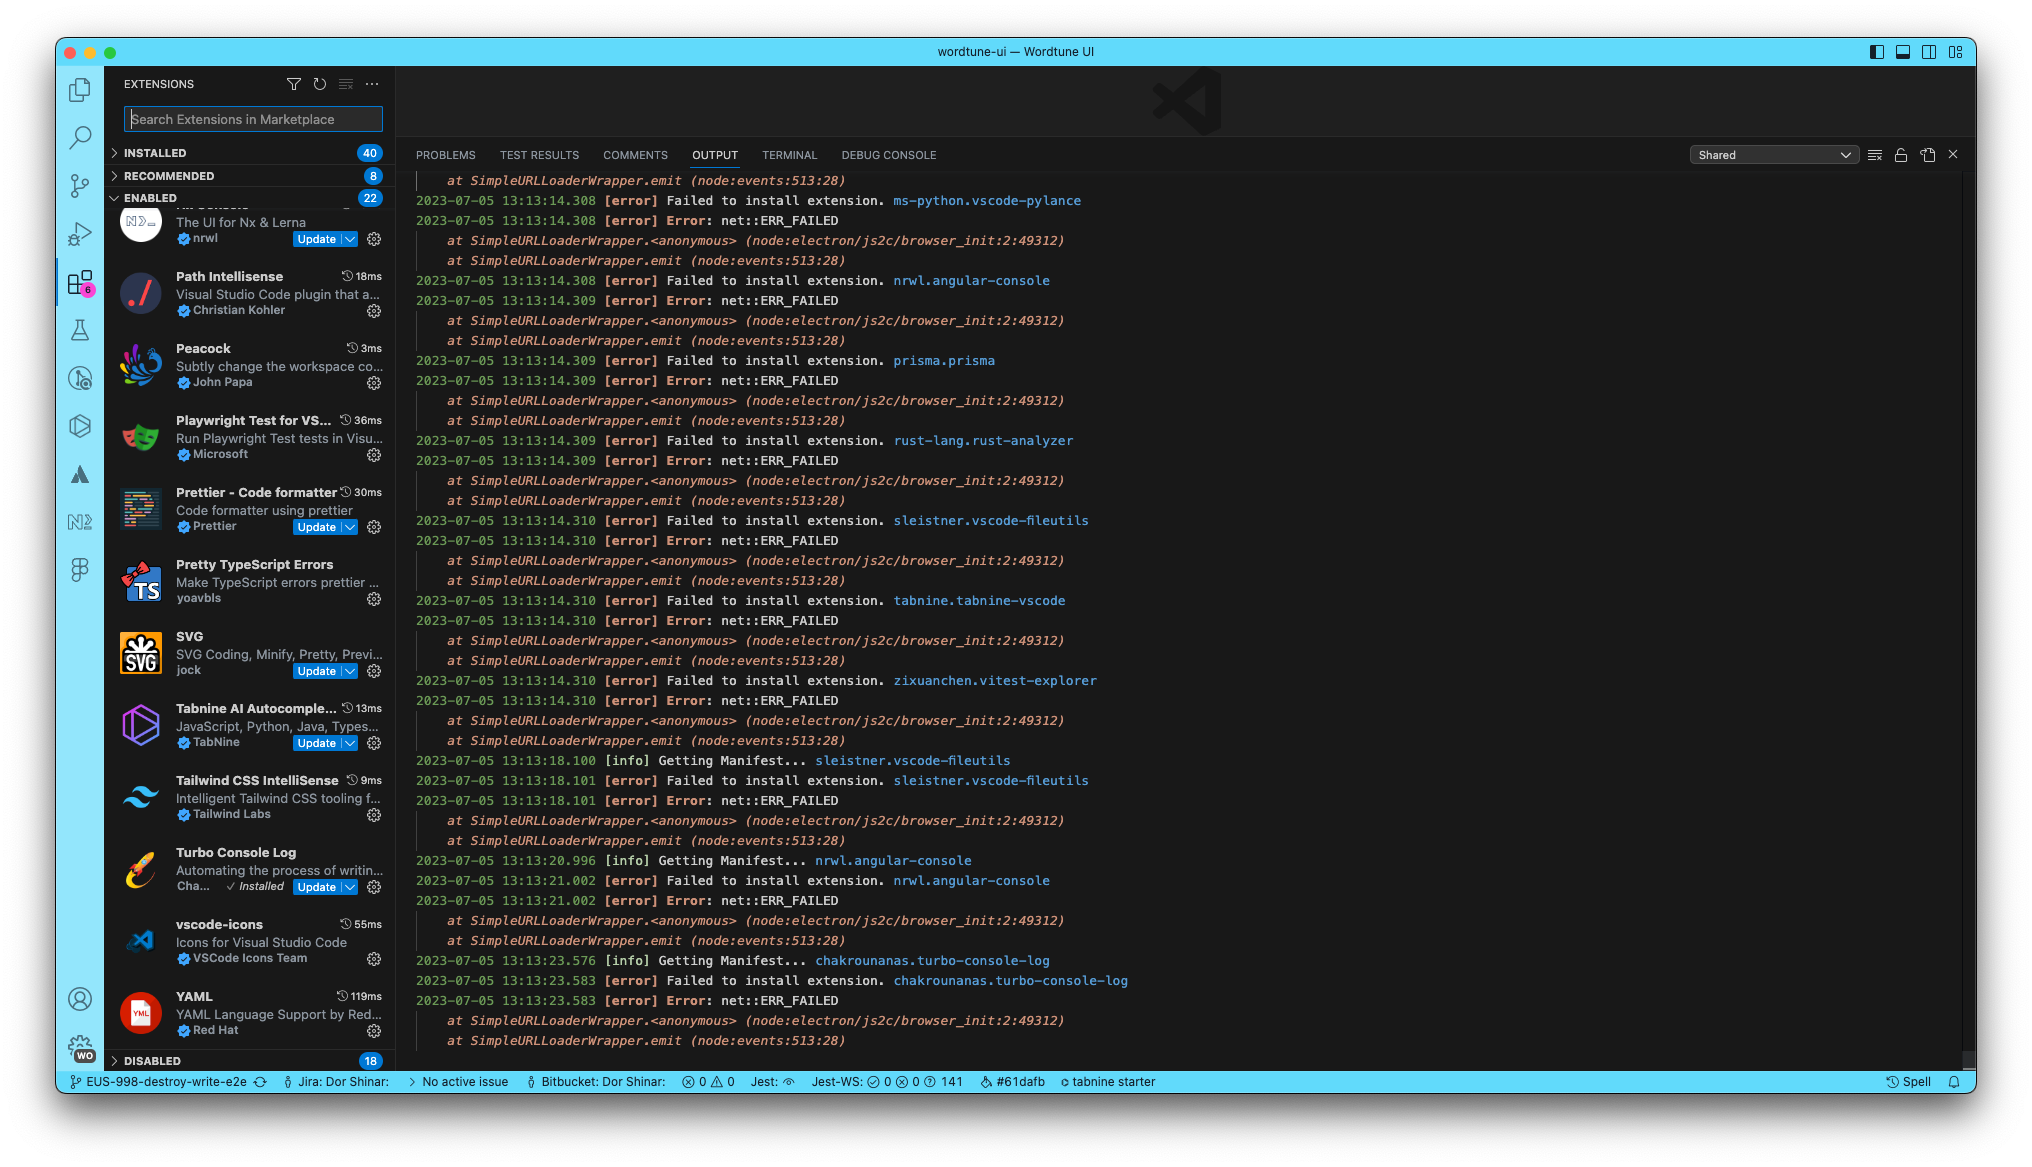Screen dimensions: 2032x1167
Task: Update the Prettier code formatter extension
Action: pos(317,527)
